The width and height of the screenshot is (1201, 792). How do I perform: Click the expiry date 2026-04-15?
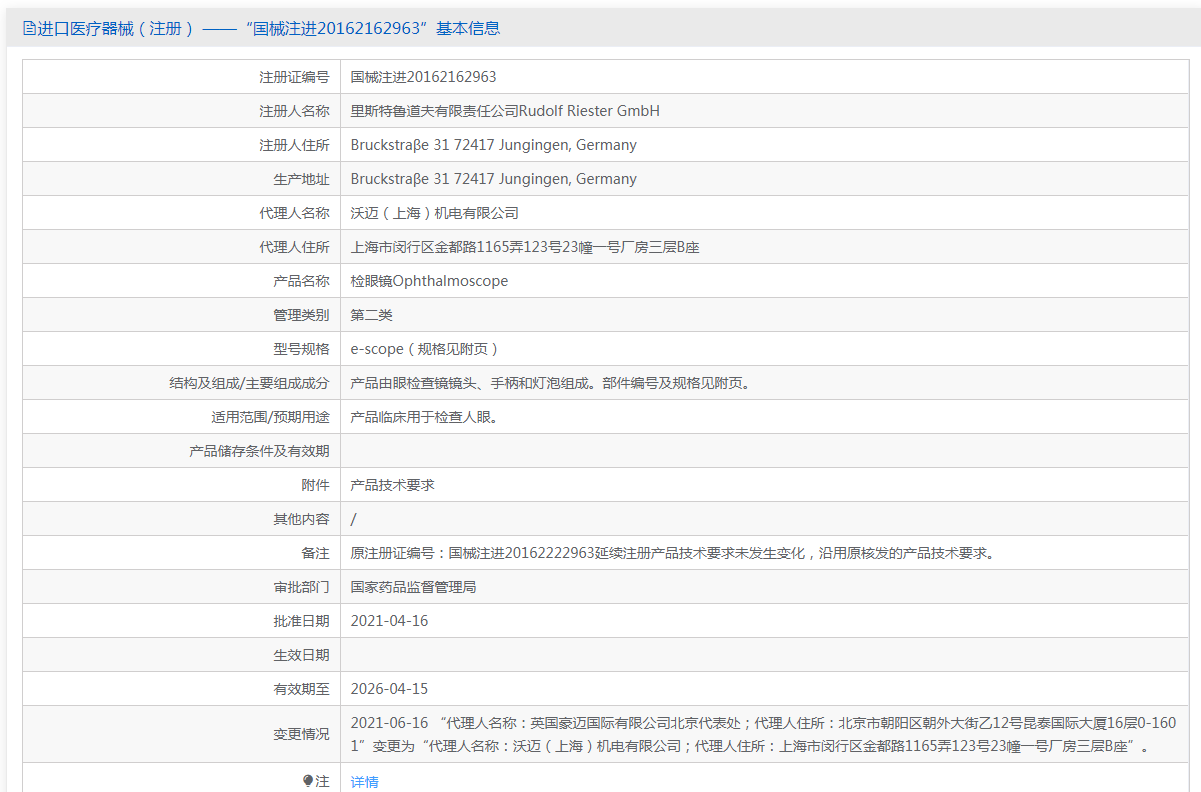tap(389, 689)
